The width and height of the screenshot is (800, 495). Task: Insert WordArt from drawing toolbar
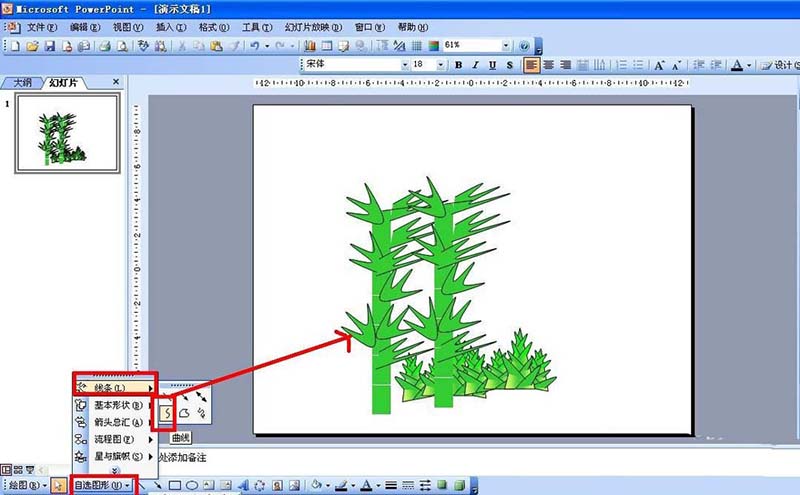coord(243,485)
